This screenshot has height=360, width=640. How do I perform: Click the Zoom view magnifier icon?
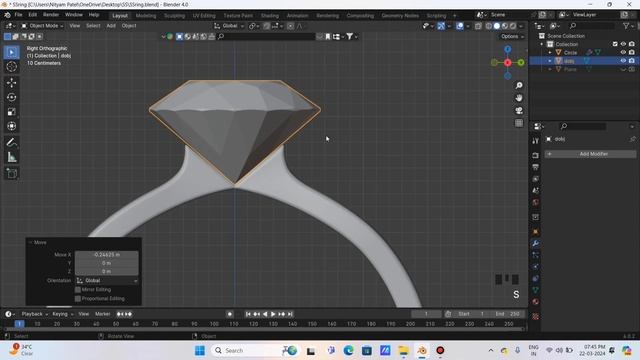click(x=519, y=85)
